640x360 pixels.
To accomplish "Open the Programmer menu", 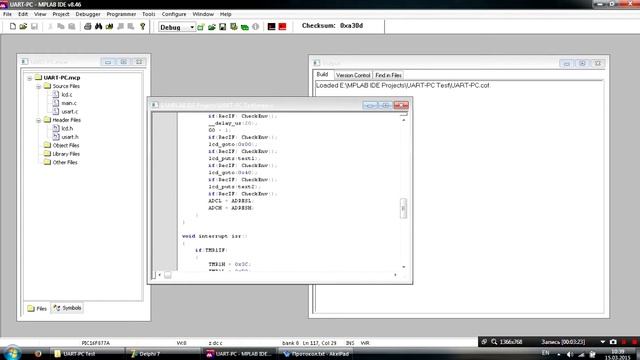I will 121,14.
